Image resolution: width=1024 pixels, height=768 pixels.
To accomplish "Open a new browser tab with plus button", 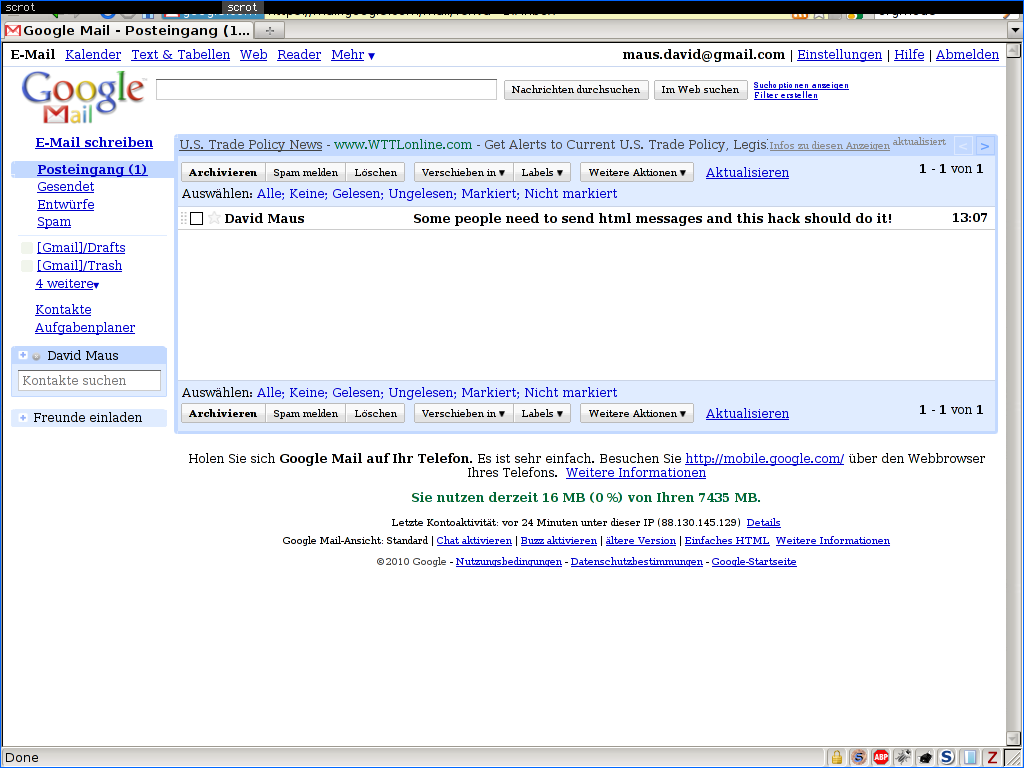I will pos(270,31).
